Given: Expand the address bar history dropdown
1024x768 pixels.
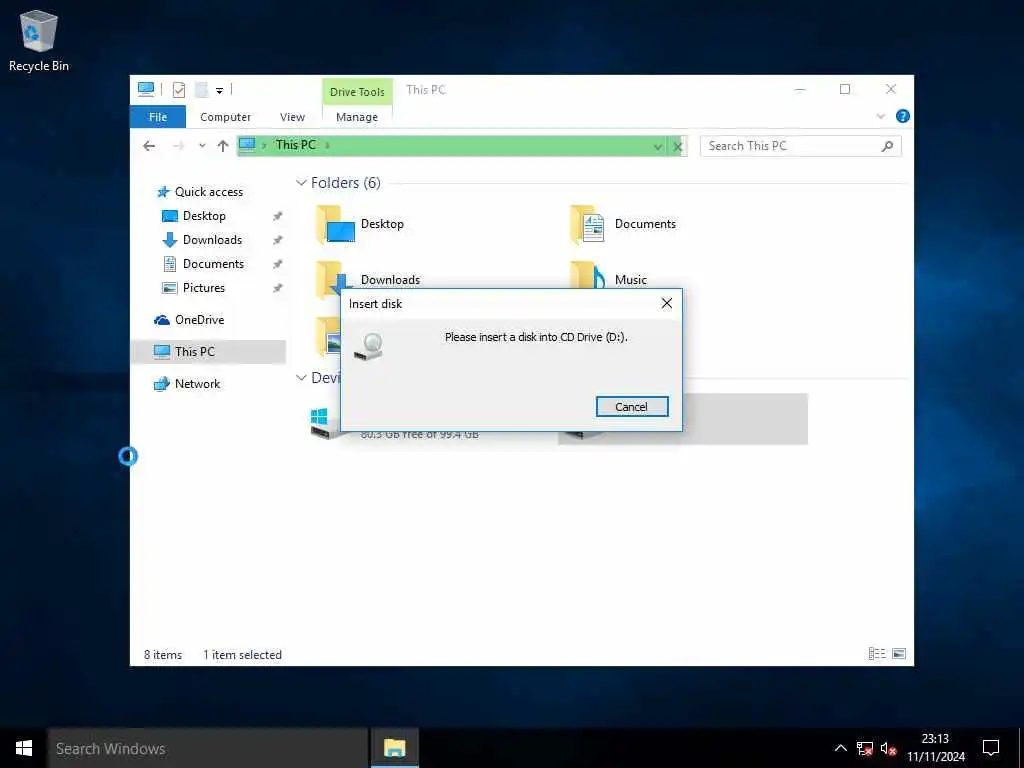Looking at the screenshot, I should pyautogui.click(x=658, y=146).
